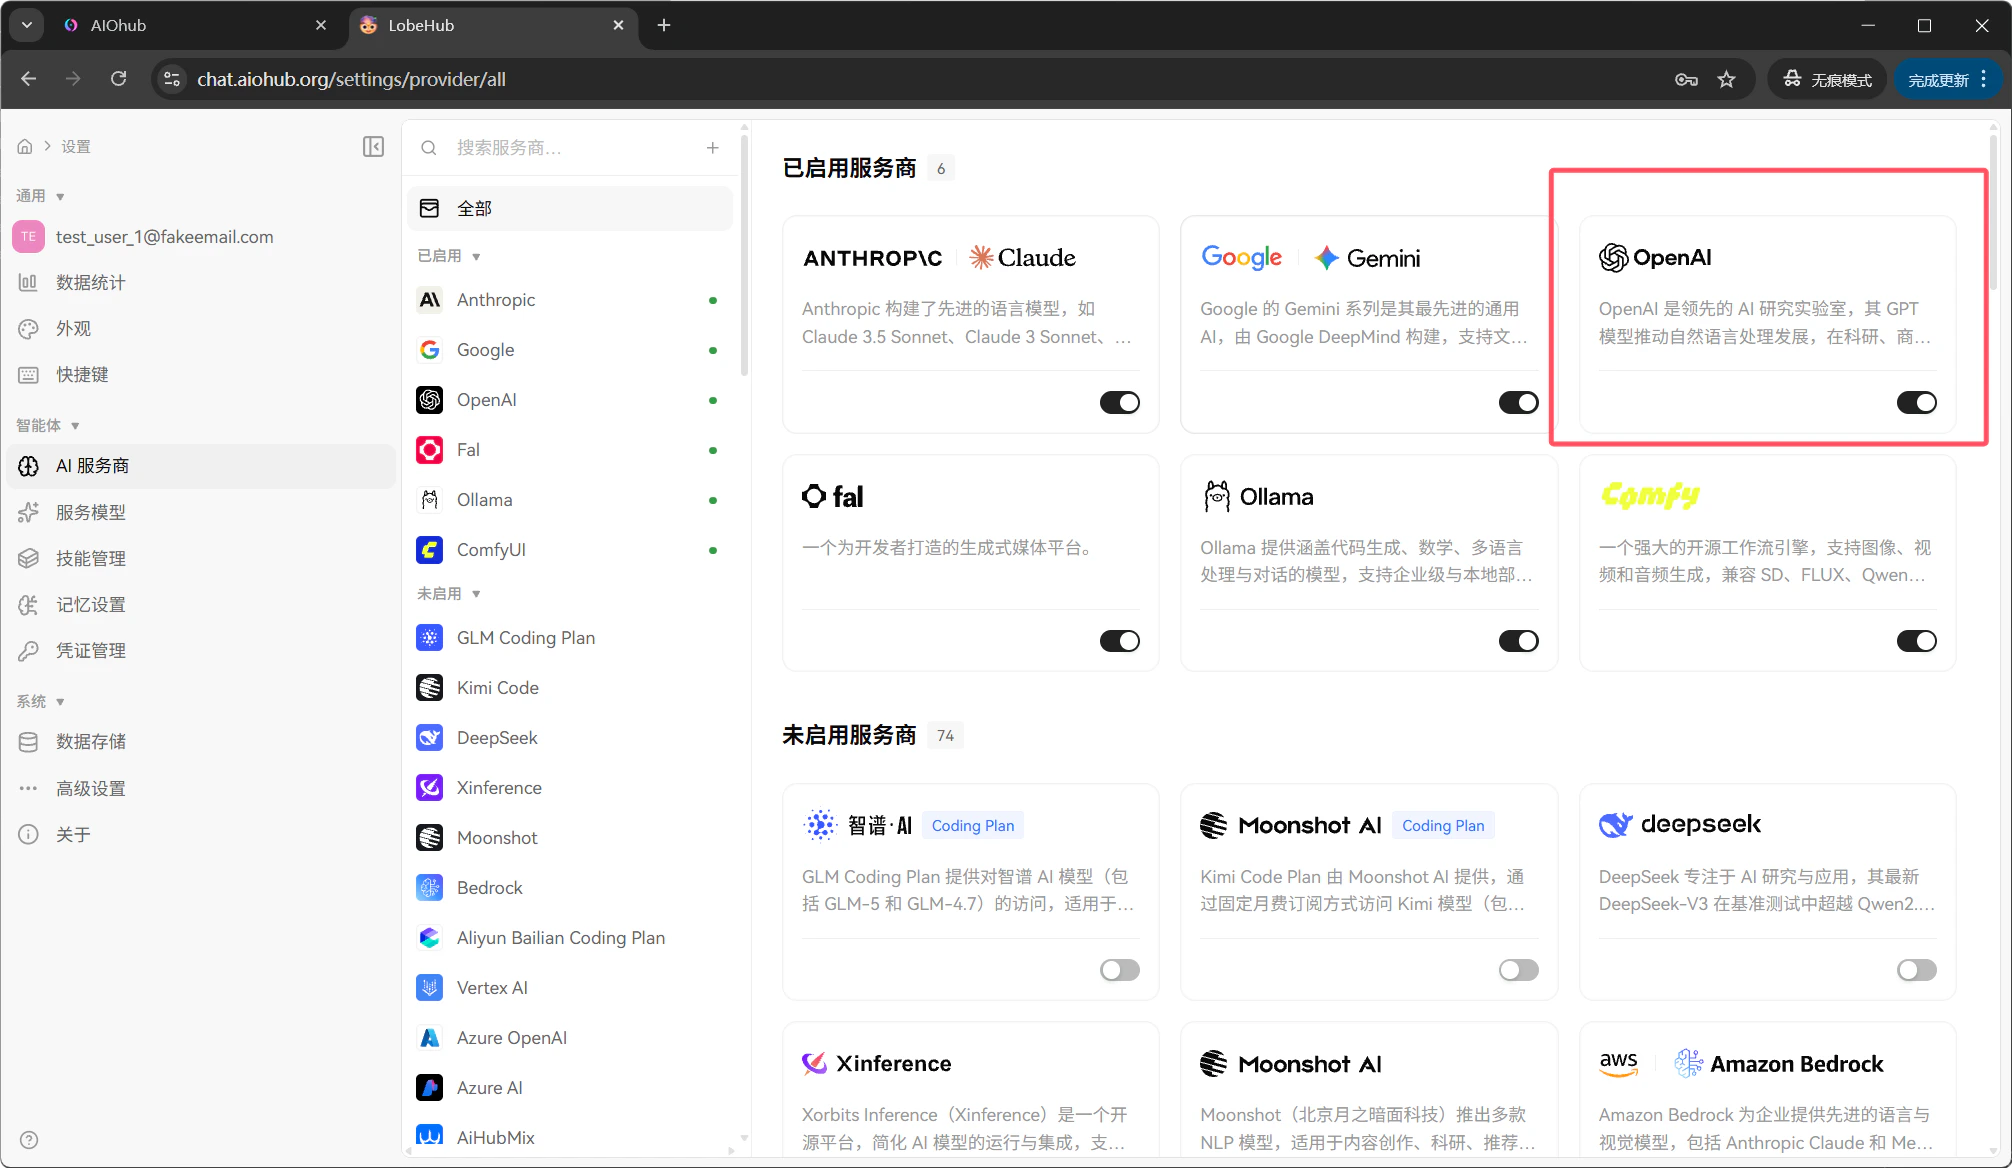Open the password key icon in address bar
Image resolution: width=2012 pixels, height=1168 pixels.
point(1686,80)
